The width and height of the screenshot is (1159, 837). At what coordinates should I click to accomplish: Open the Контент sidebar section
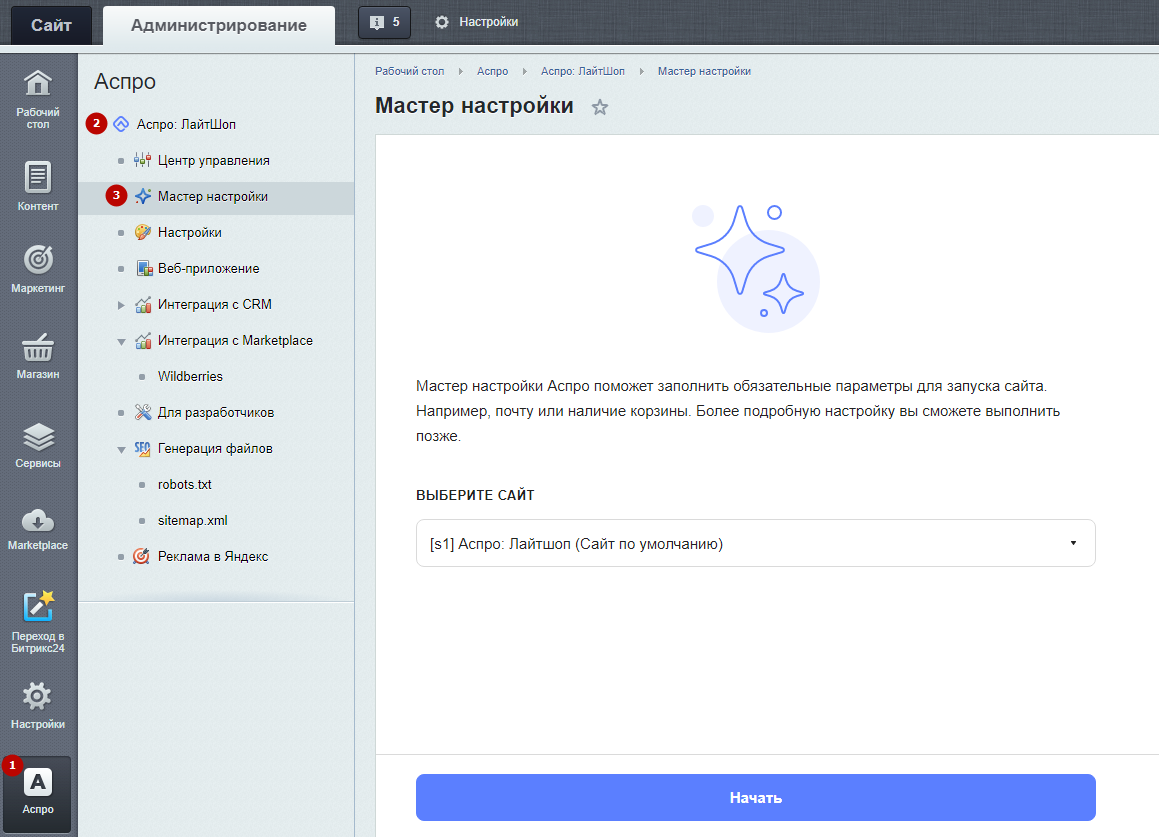pyautogui.click(x=38, y=186)
